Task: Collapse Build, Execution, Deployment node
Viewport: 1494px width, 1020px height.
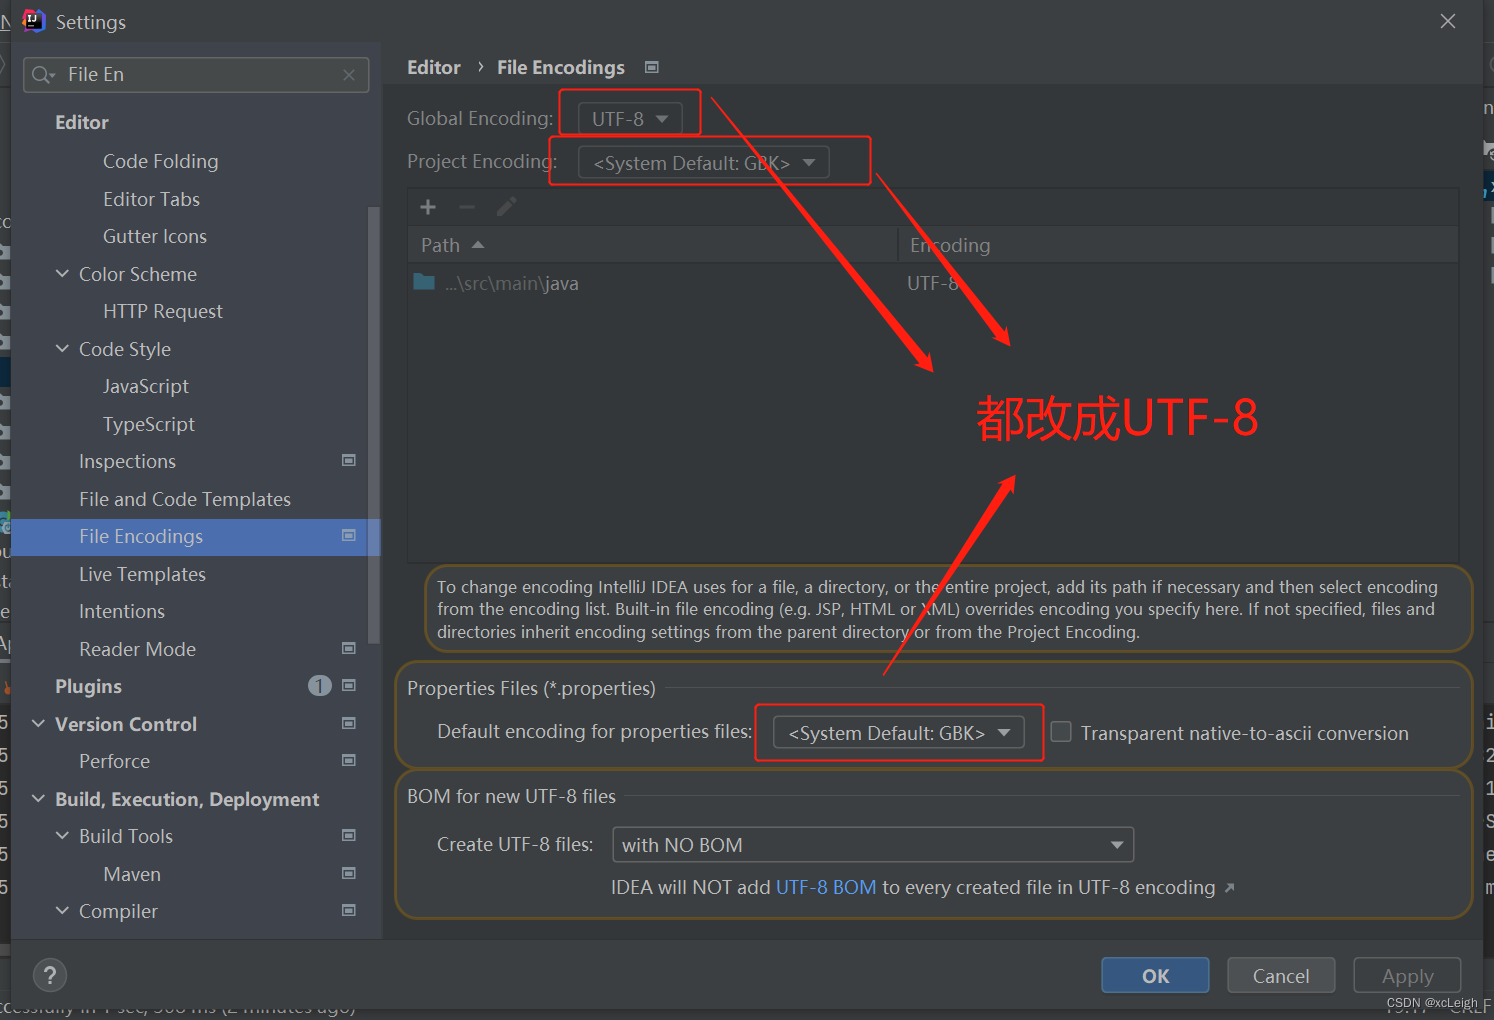Action: coord(38,799)
